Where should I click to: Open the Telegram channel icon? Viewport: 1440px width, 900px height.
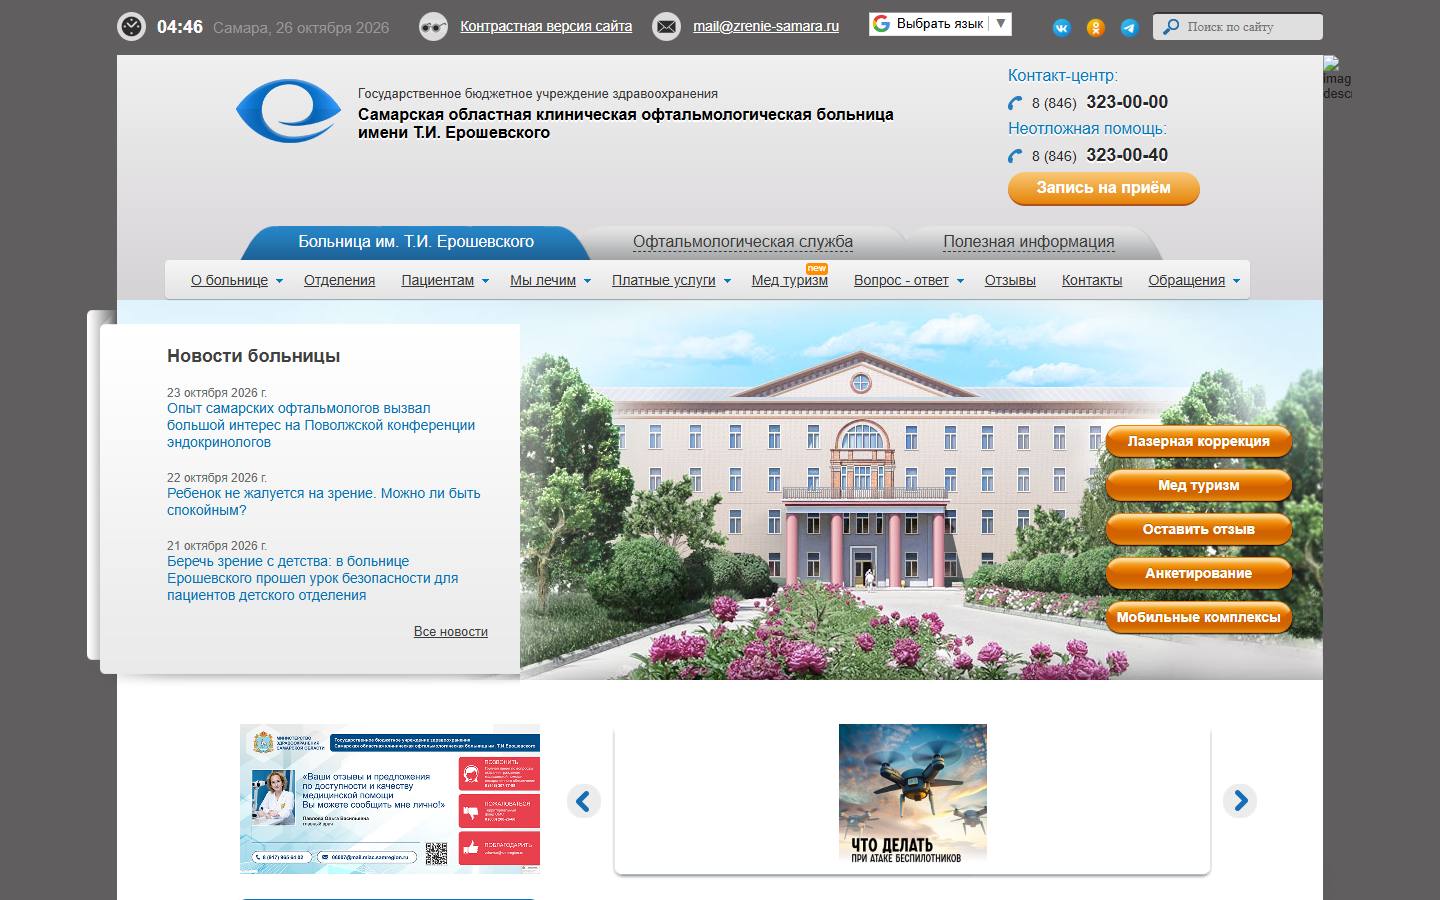click(x=1129, y=28)
